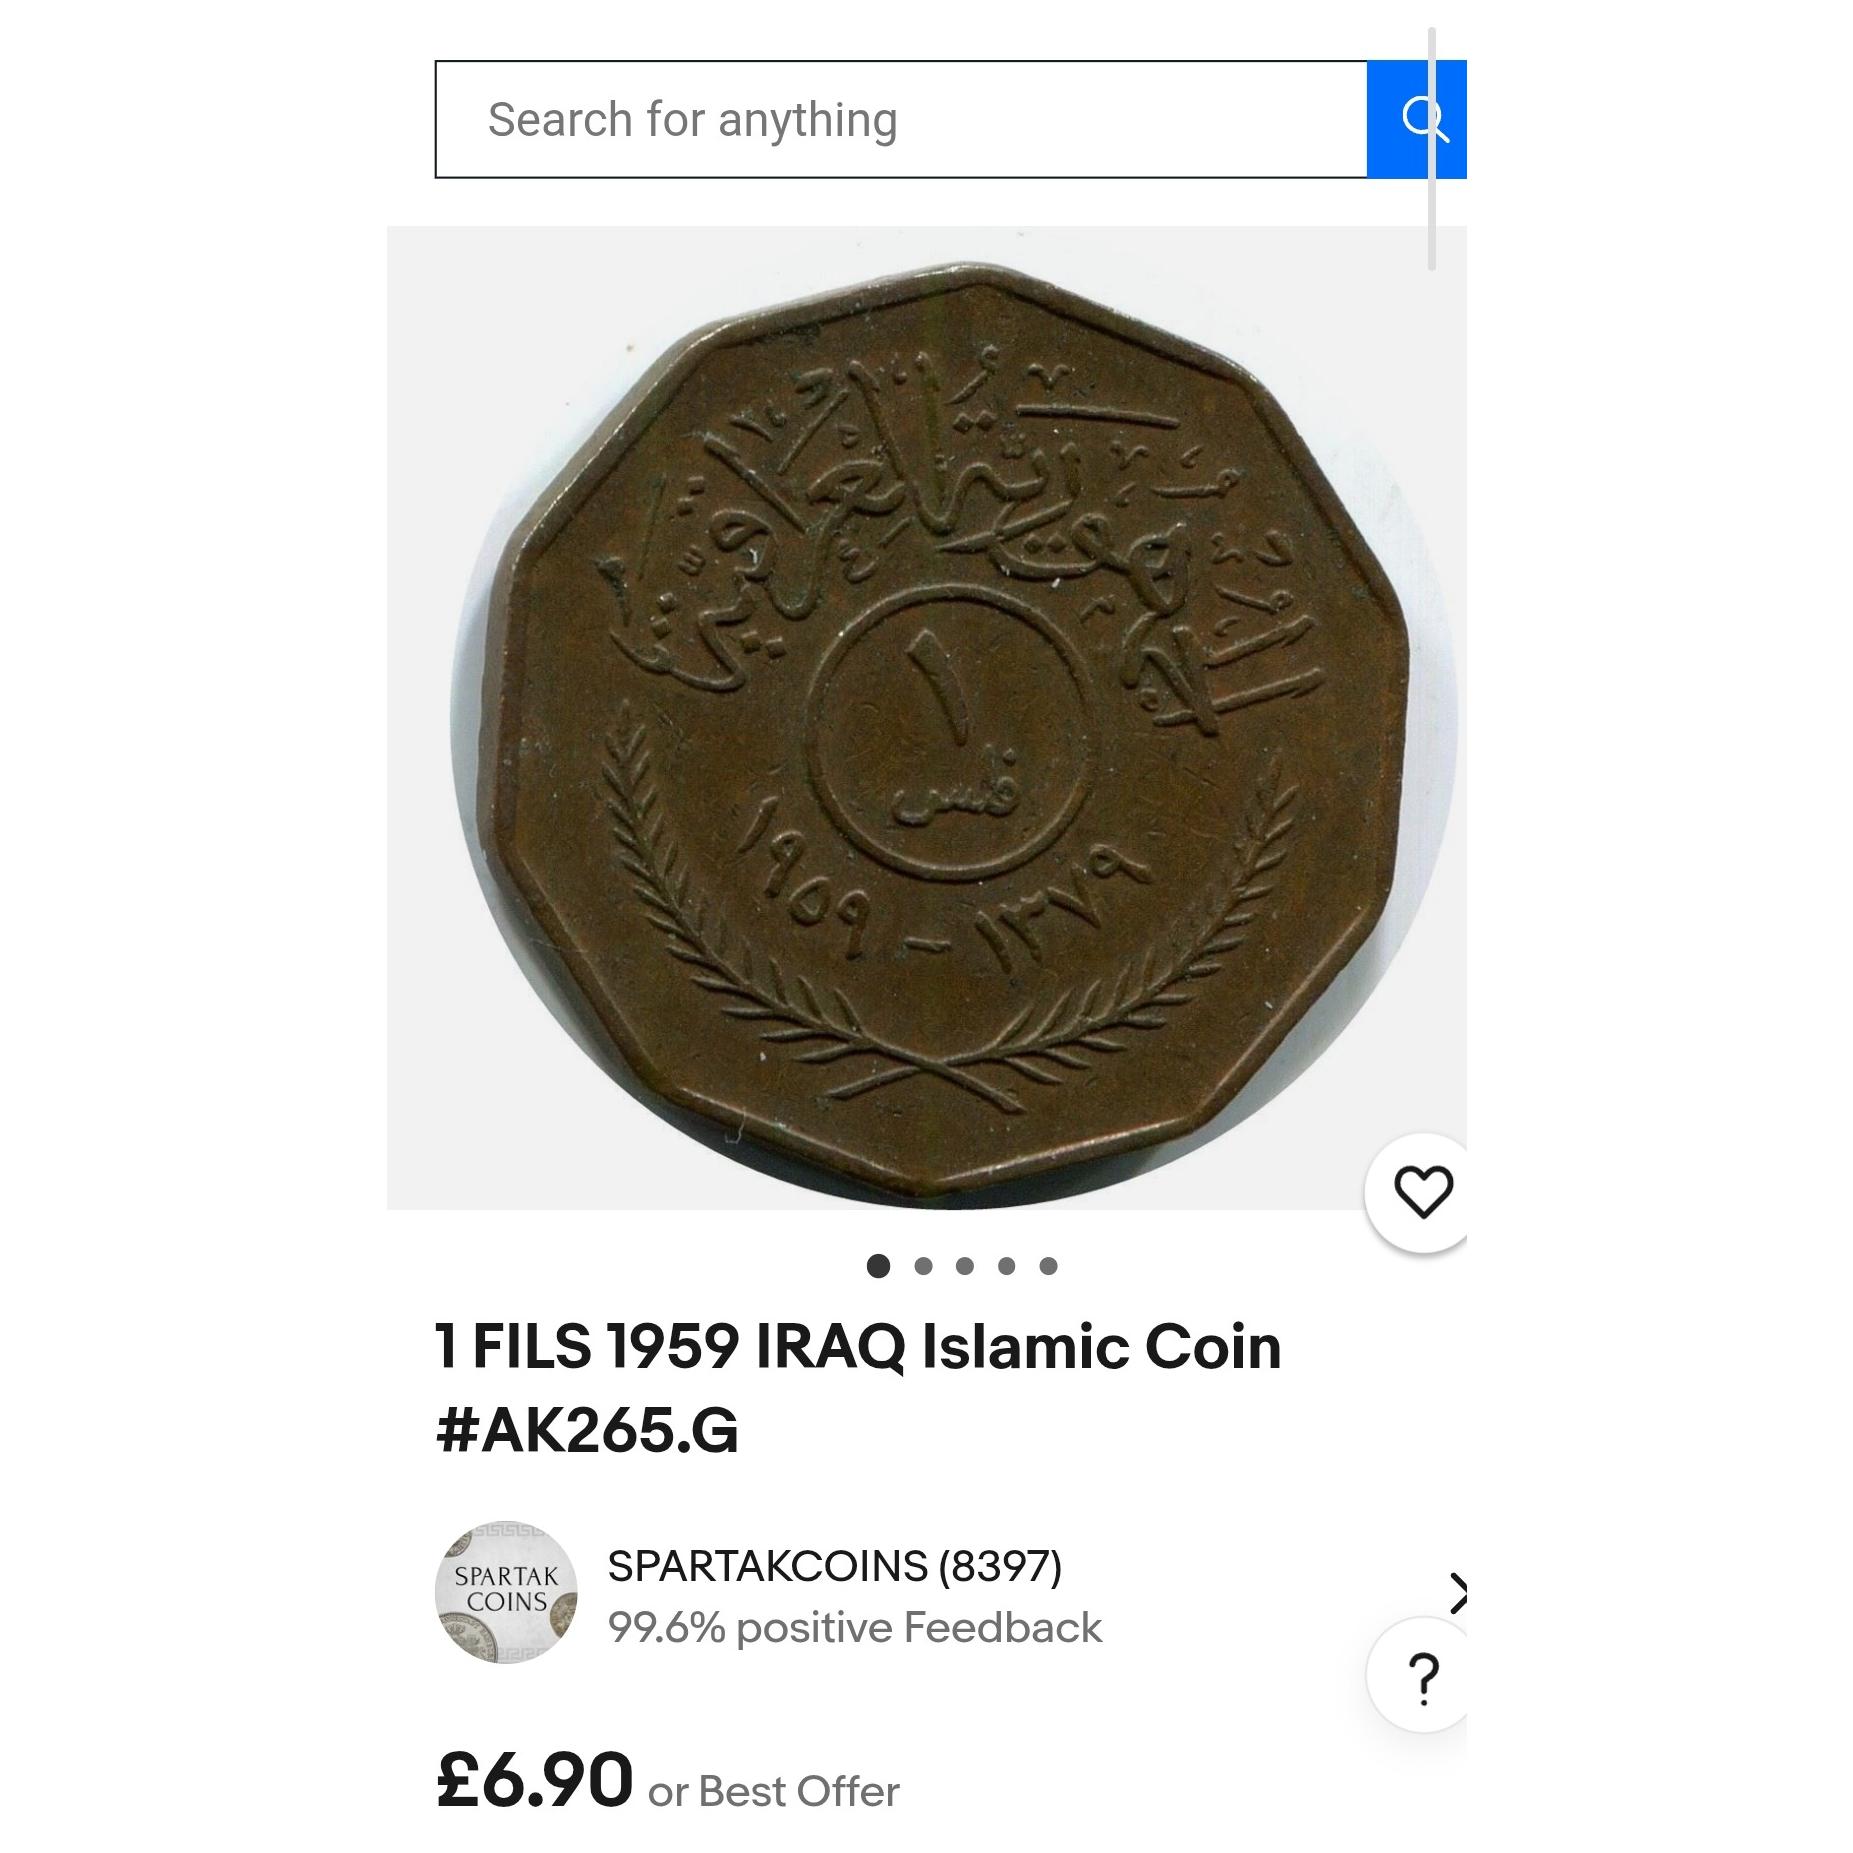This screenshot has height=1853, width=1853.
Task: Add item to watchlist with heart icon
Action: click(x=1419, y=1191)
